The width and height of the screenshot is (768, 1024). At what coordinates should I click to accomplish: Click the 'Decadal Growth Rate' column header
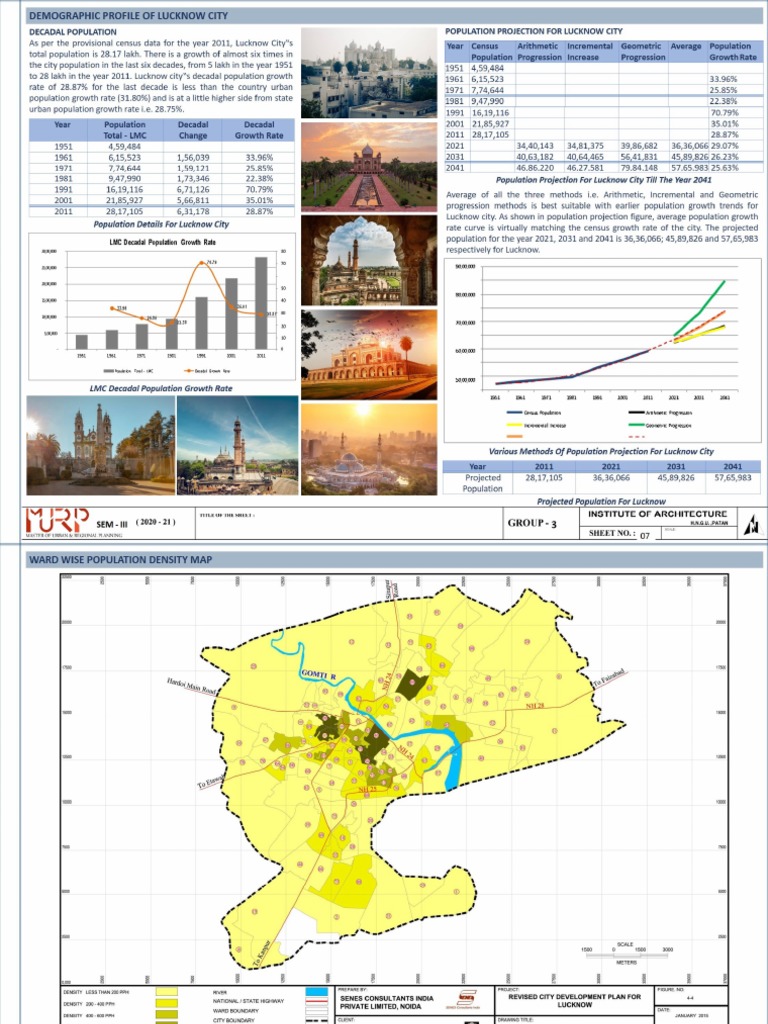tap(259, 130)
